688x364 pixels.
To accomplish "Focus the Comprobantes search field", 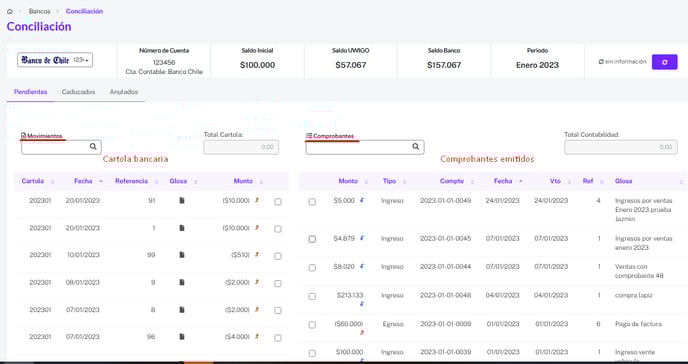I will coord(365,147).
